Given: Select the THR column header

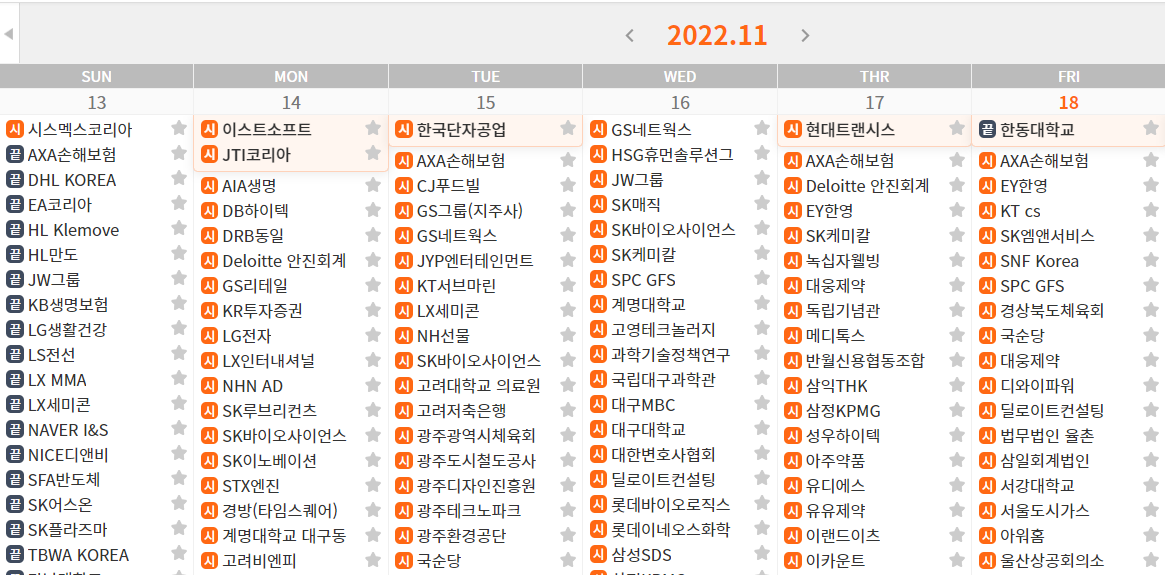Looking at the screenshot, I should pyautogui.click(x=874, y=77).
